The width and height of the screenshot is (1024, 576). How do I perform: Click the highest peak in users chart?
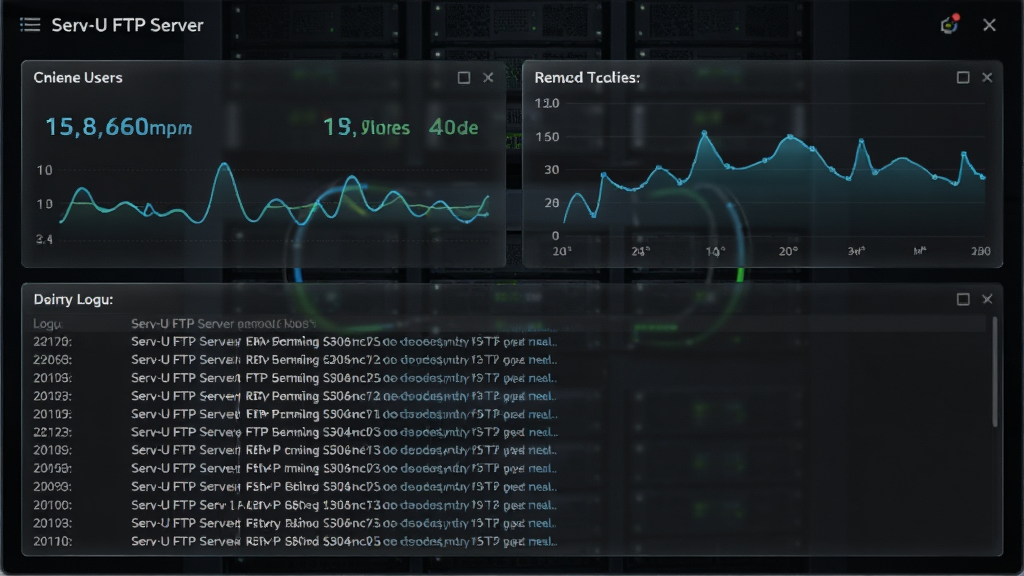(225, 165)
